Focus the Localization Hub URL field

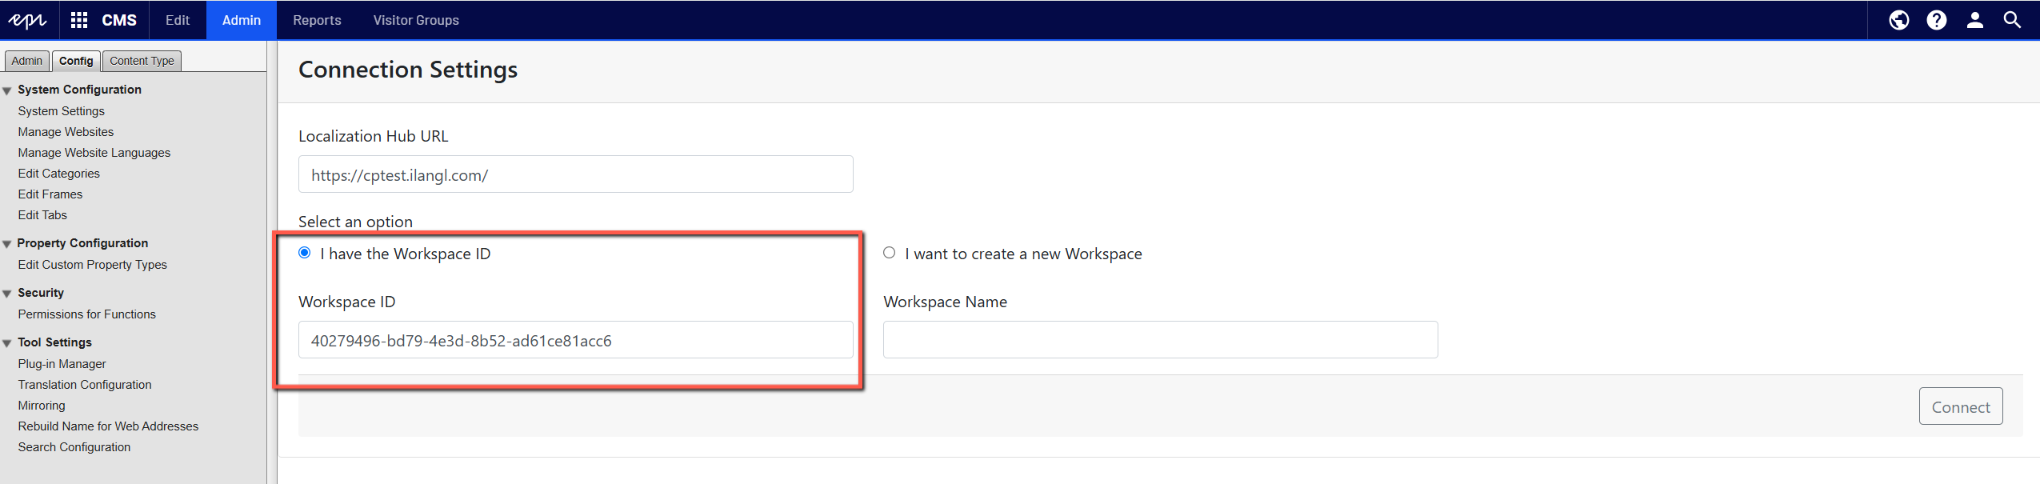[x=575, y=175]
